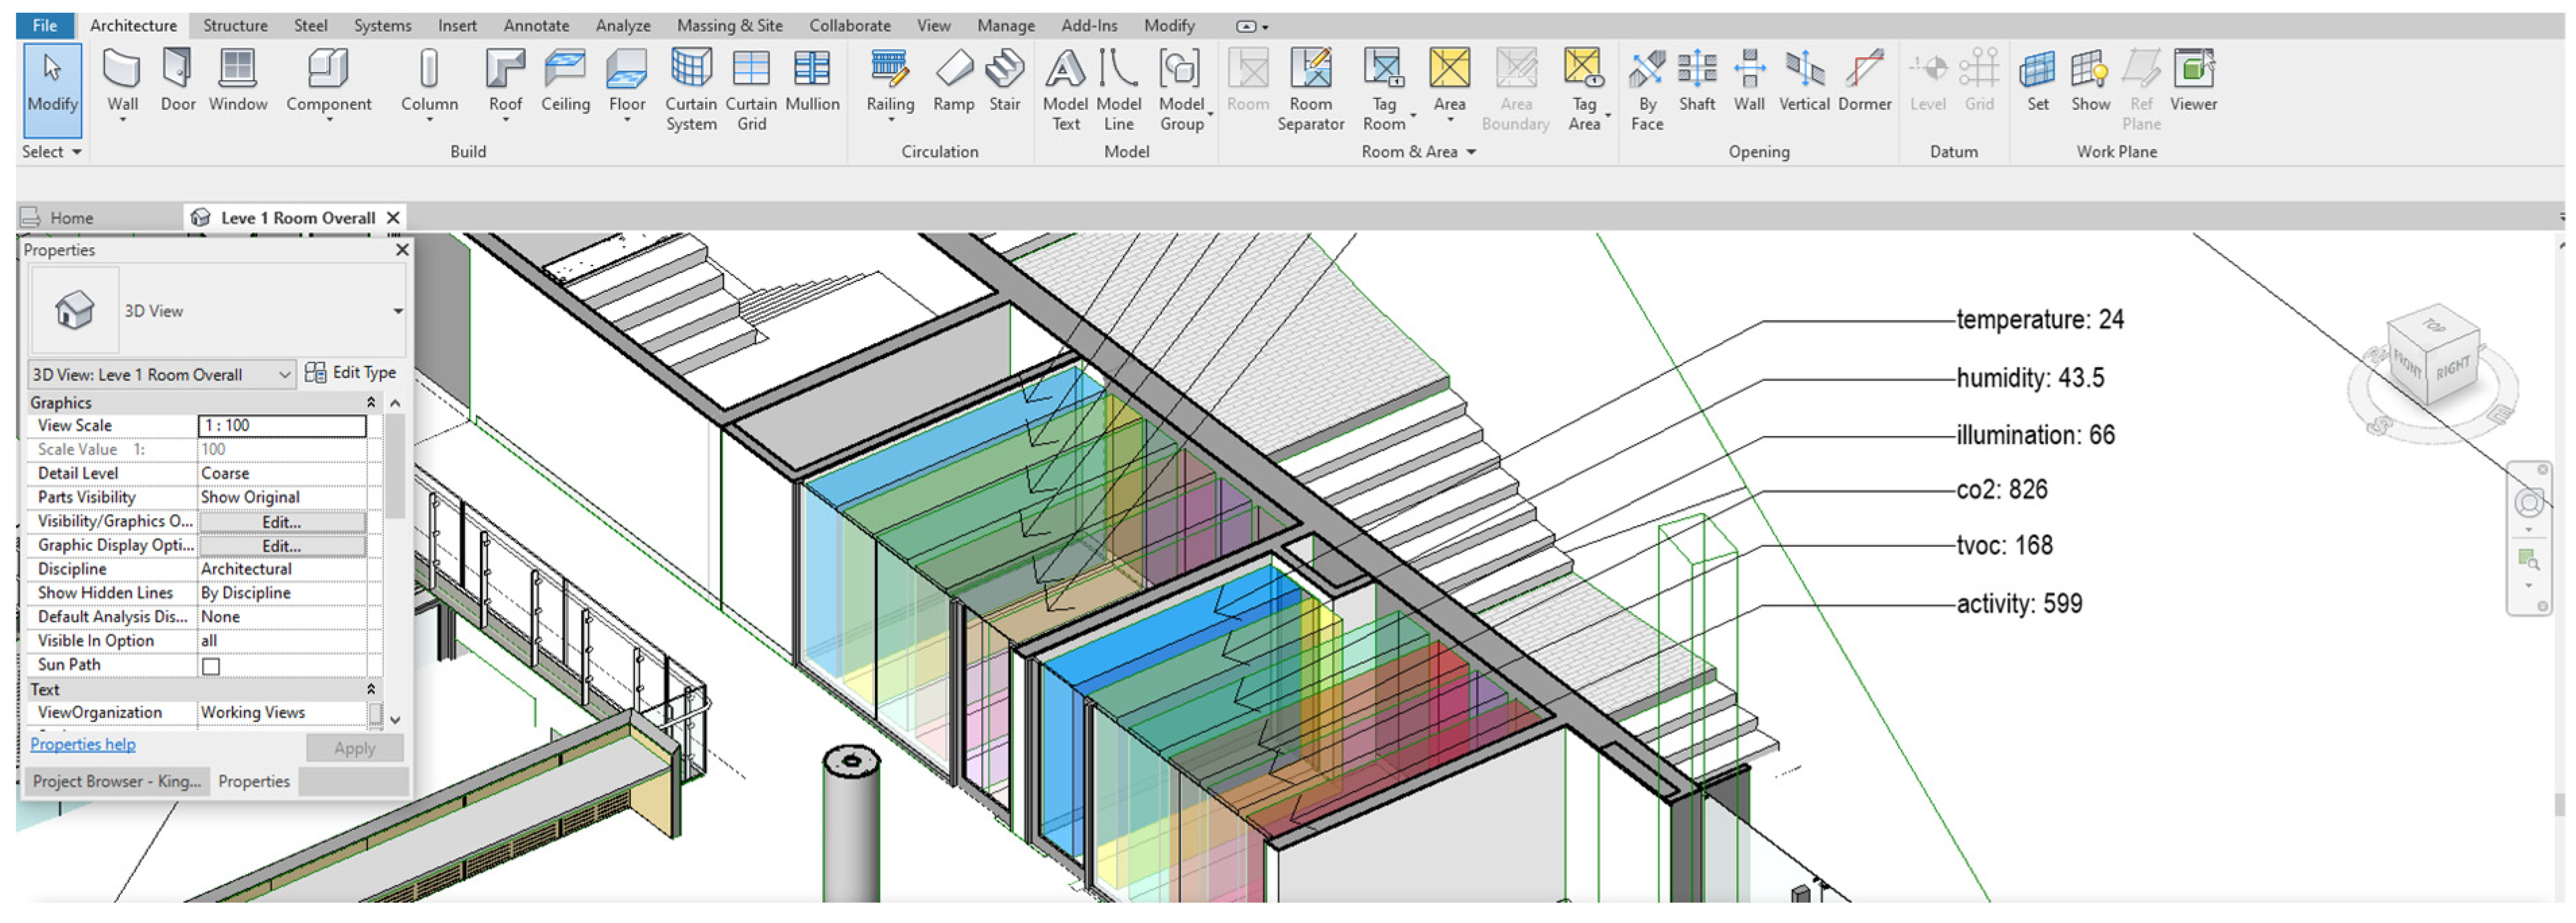Open the view instance dropdown list
The image size is (2576, 923).
(284, 375)
